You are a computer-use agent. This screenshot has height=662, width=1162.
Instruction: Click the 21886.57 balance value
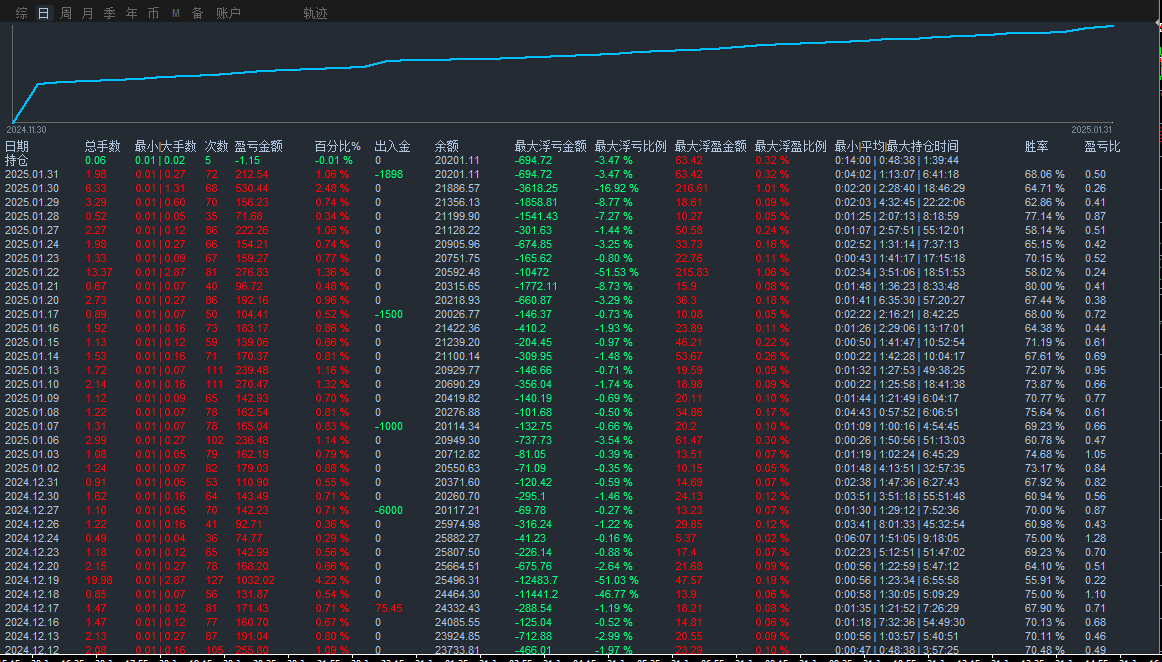457,188
